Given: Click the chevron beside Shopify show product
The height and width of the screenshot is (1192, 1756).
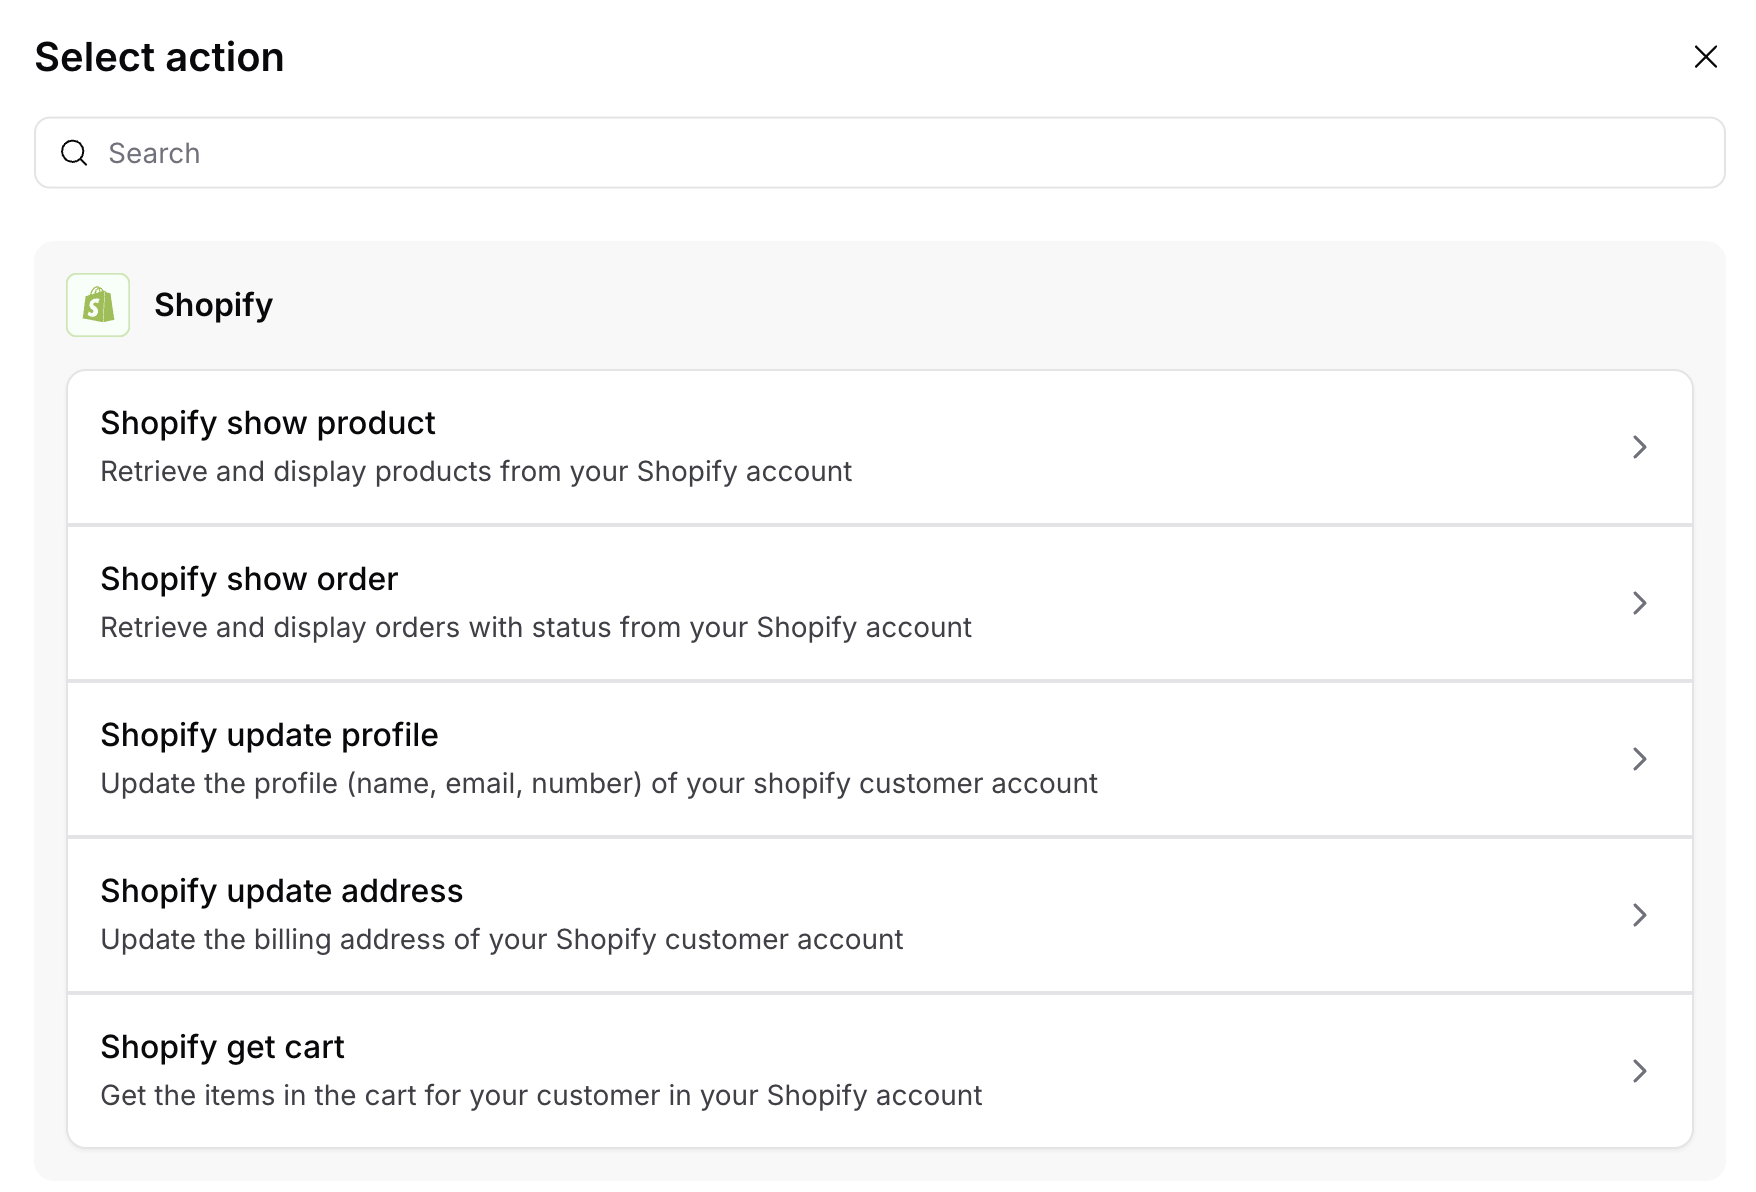Looking at the screenshot, I should (x=1639, y=447).
